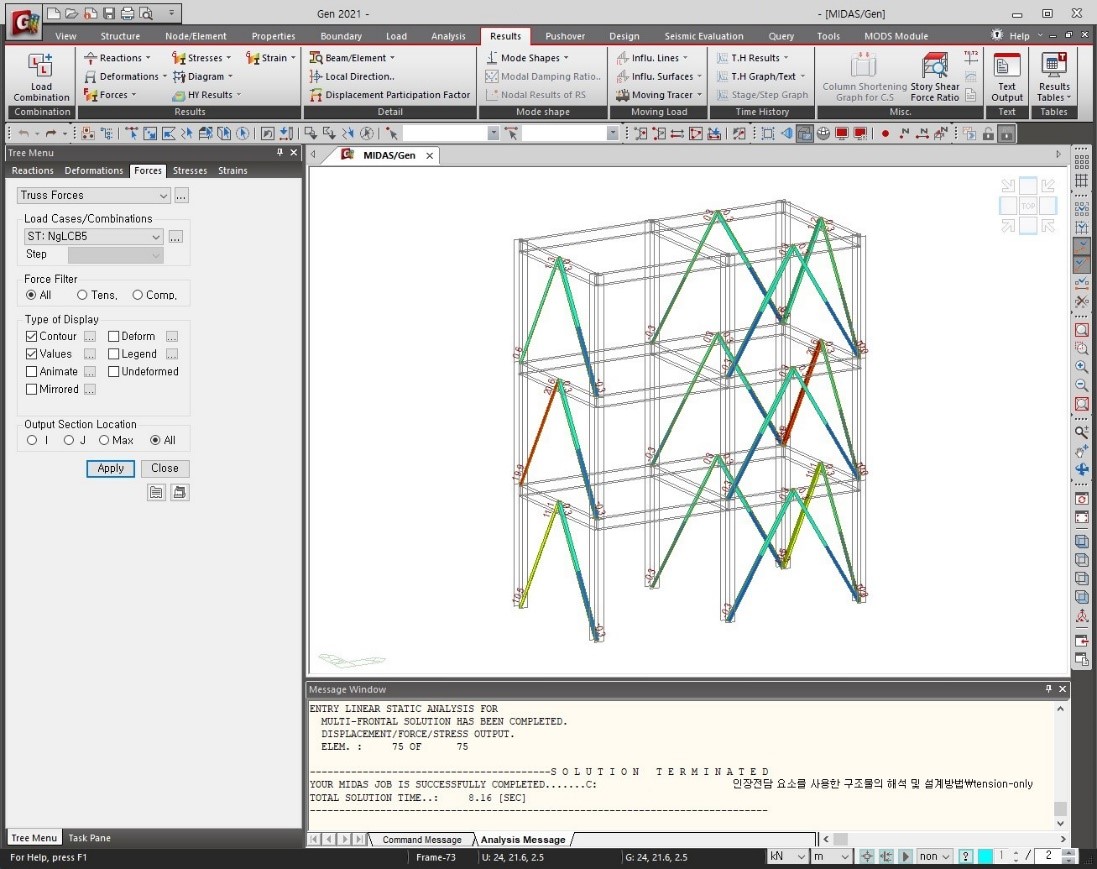Image resolution: width=1097 pixels, height=869 pixels.
Task: Open the Stresses tab in Tree Menu
Action: point(190,171)
